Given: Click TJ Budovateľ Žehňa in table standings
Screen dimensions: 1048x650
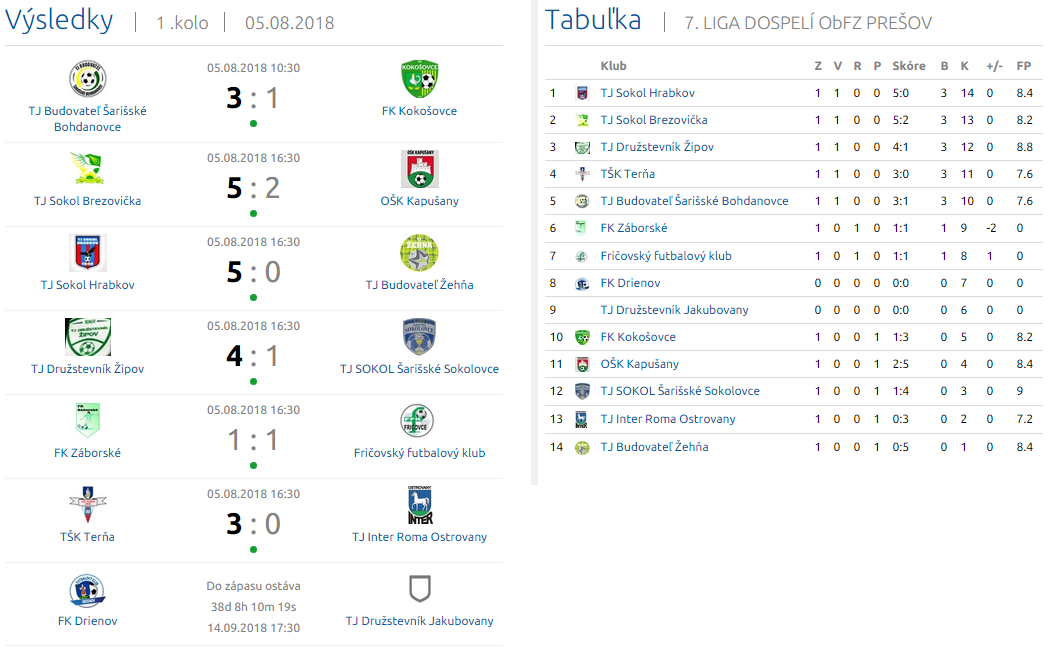Looking at the screenshot, I should pos(654,447).
